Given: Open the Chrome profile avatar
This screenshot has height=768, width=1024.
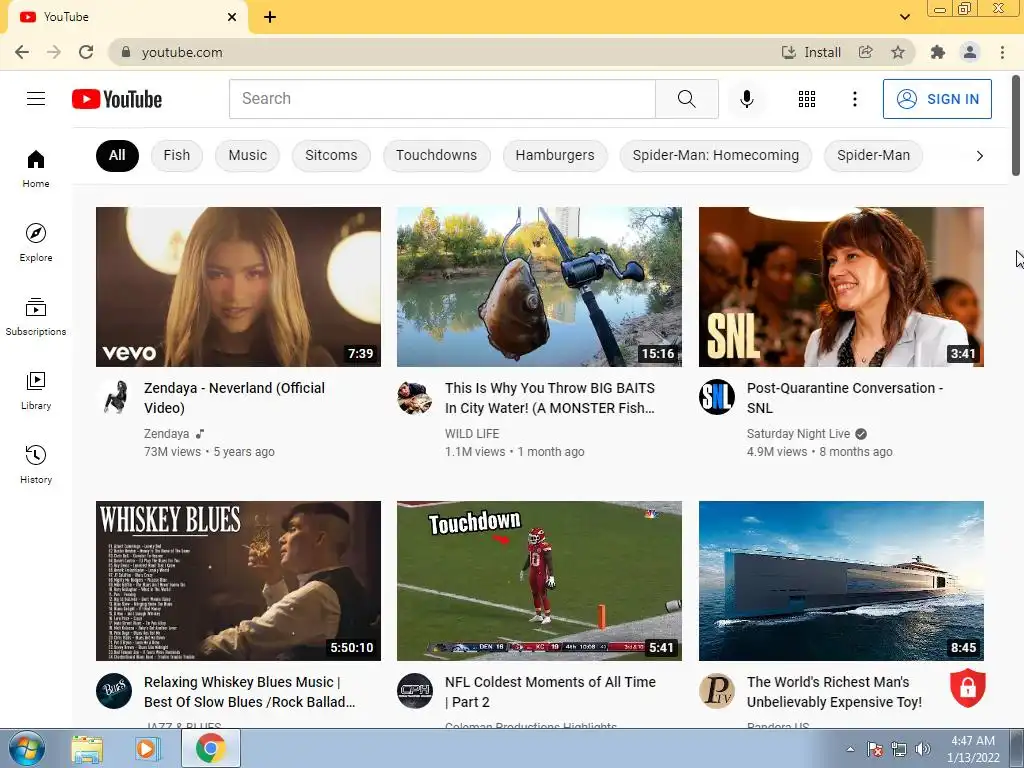Looking at the screenshot, I should (970, 52).
